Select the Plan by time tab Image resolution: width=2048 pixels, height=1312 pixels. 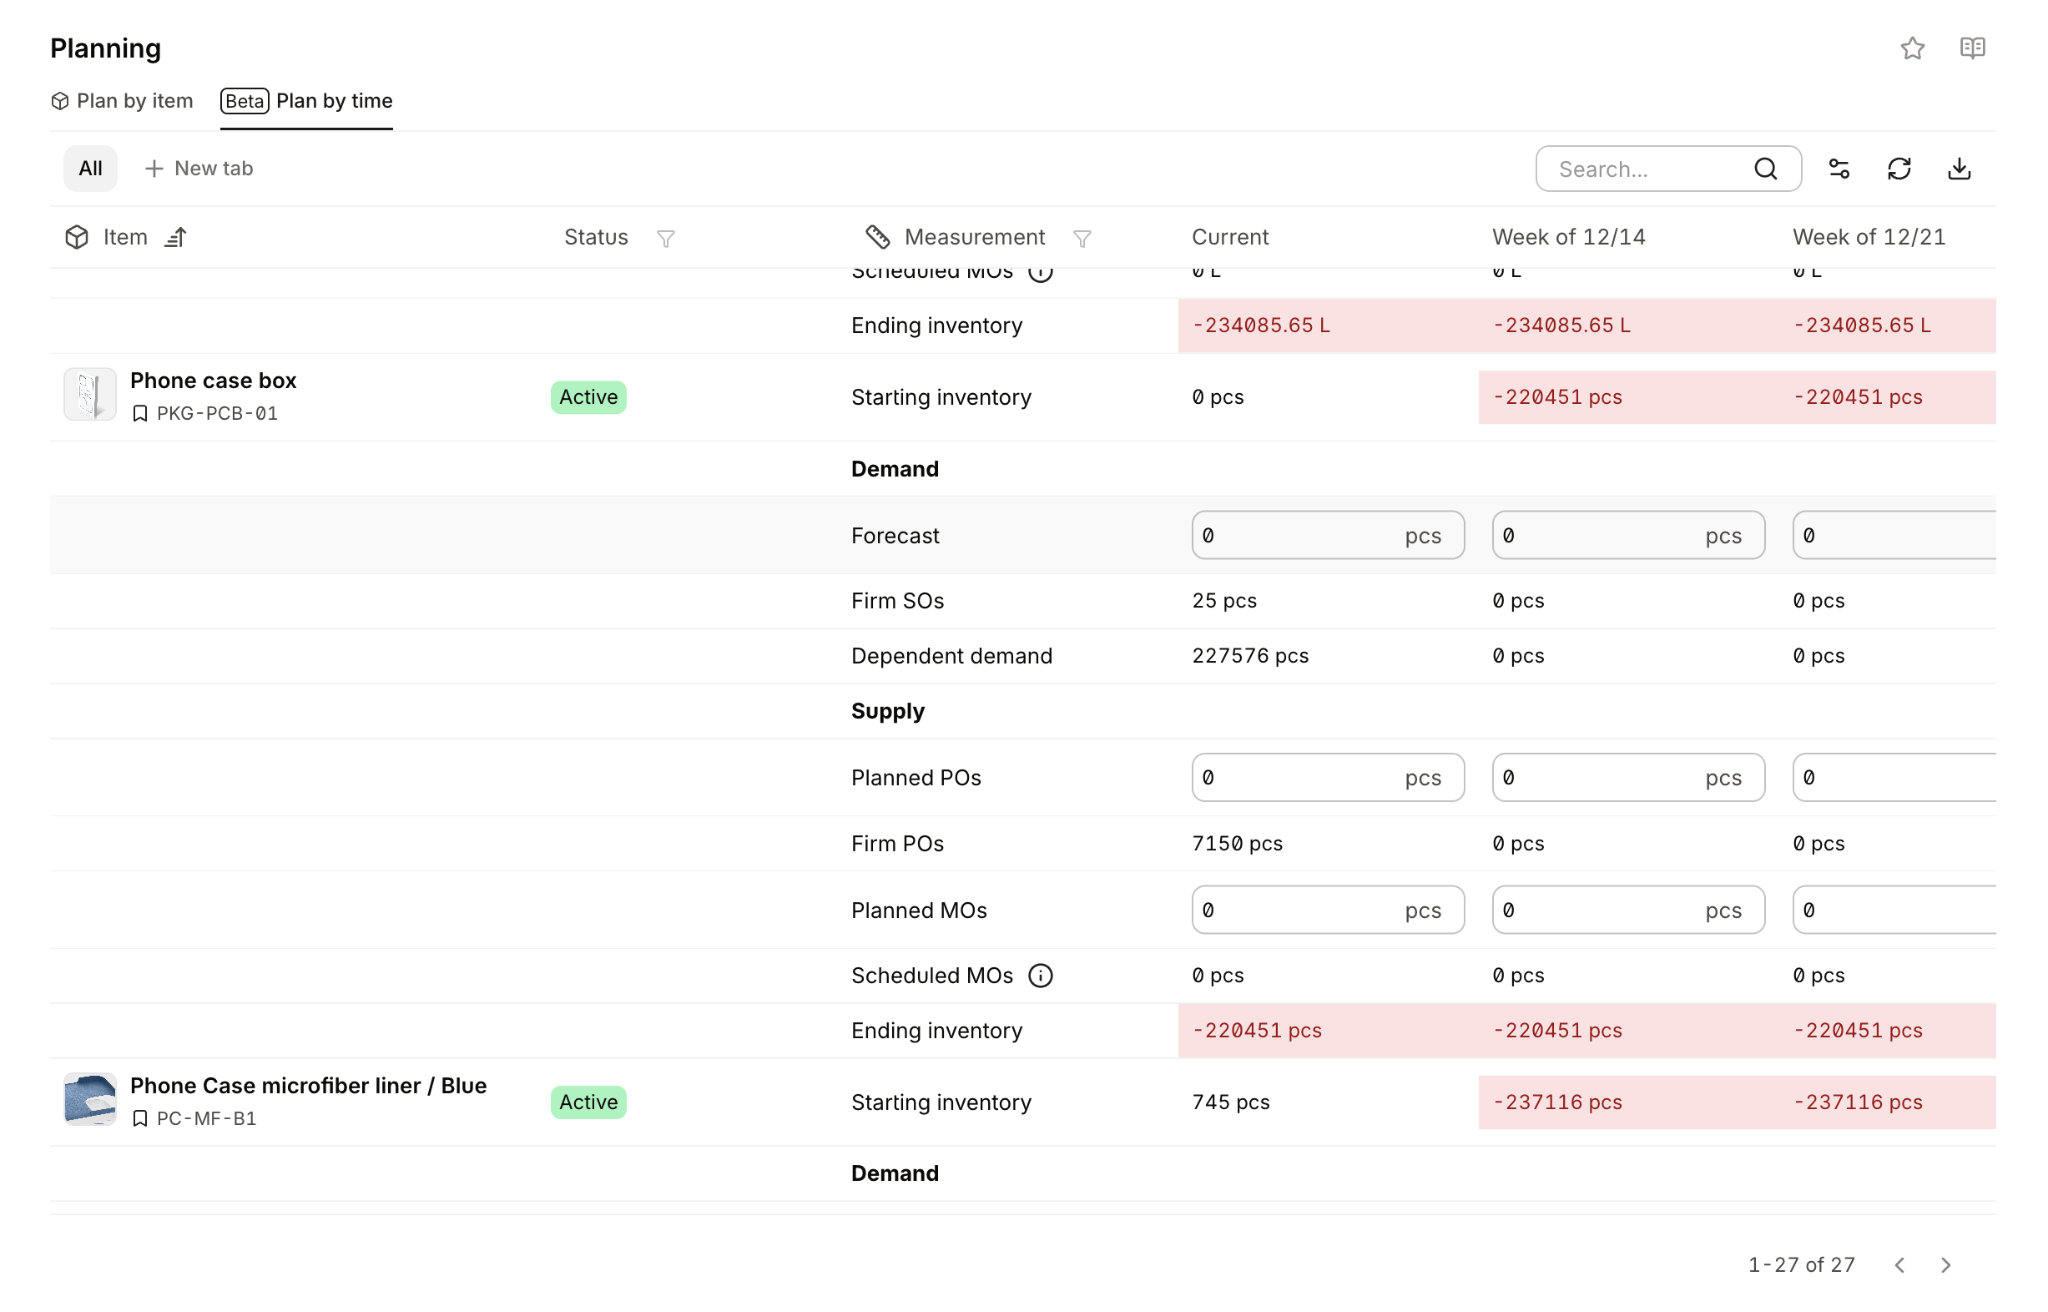[x=306, y=101]
